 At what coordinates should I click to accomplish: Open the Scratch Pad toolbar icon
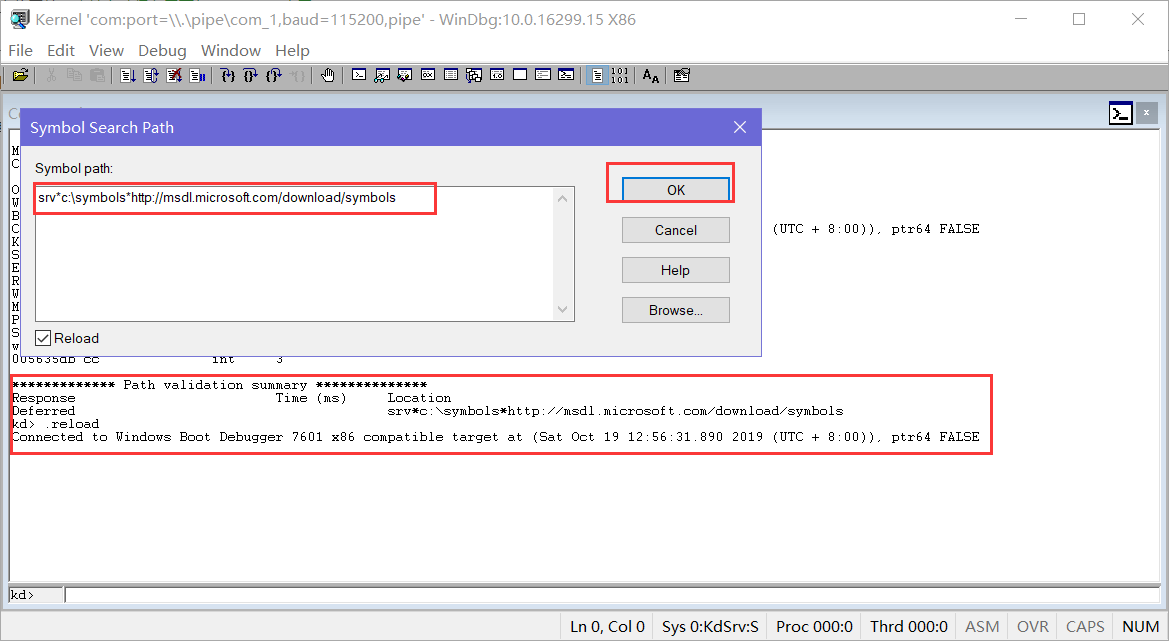[520, 75]
